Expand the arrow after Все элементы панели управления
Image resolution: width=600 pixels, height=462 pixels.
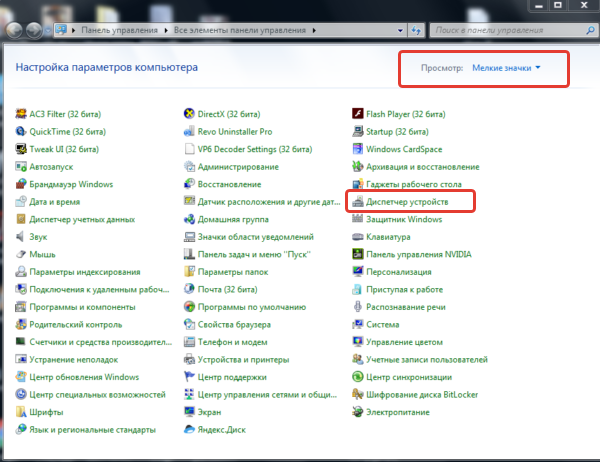coord(314,30)
